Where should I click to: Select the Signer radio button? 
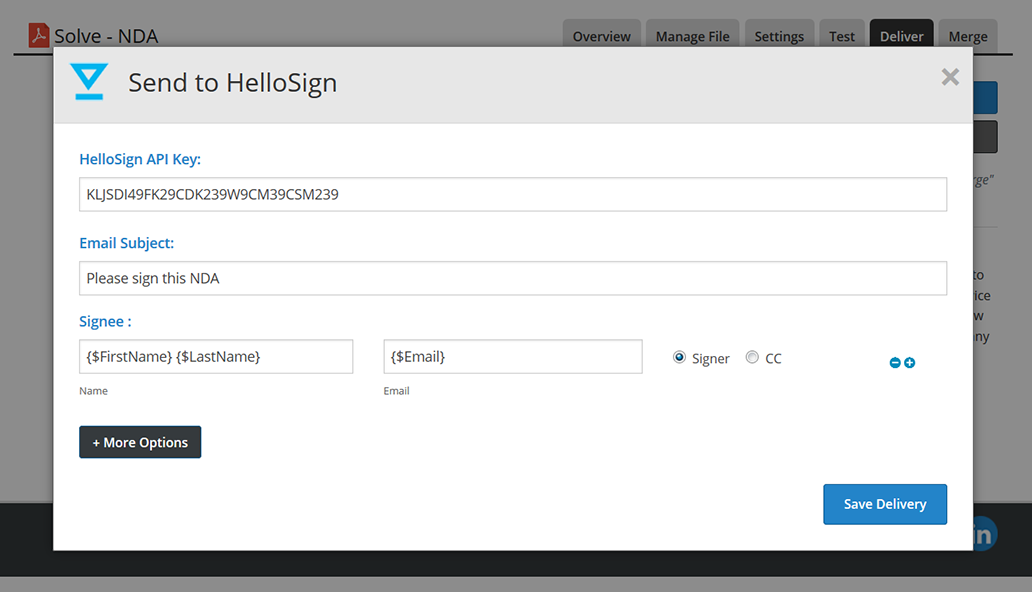pos(680,358)
